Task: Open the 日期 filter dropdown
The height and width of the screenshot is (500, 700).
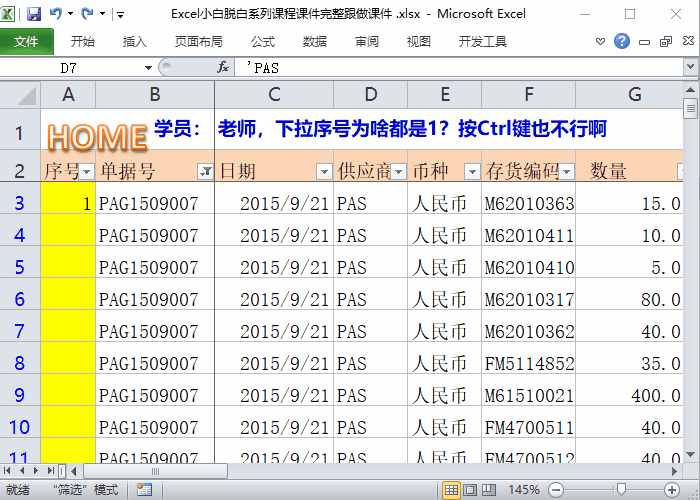Action: click(324, 171)
